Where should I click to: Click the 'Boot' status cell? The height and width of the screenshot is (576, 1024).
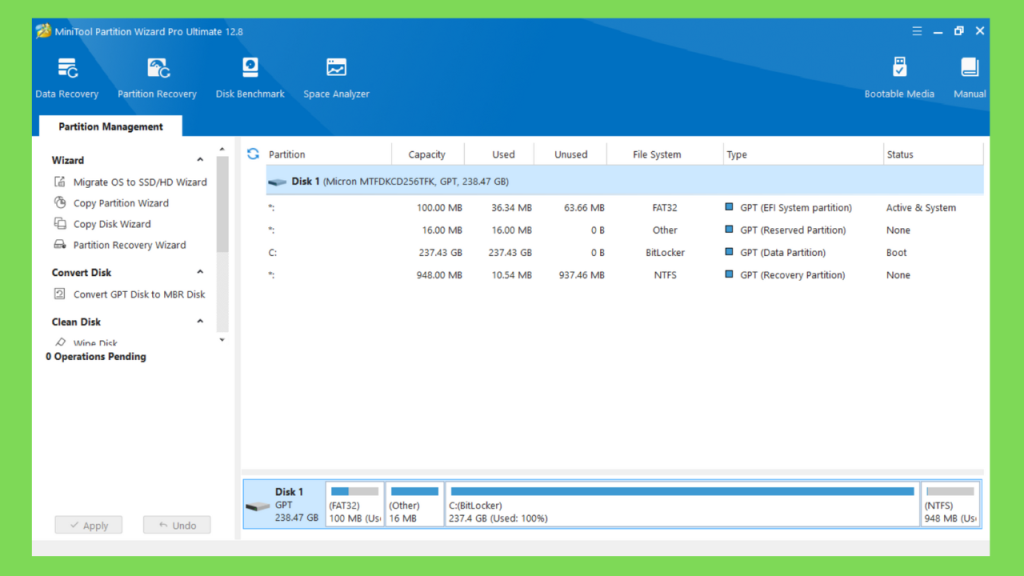(896, 252)
